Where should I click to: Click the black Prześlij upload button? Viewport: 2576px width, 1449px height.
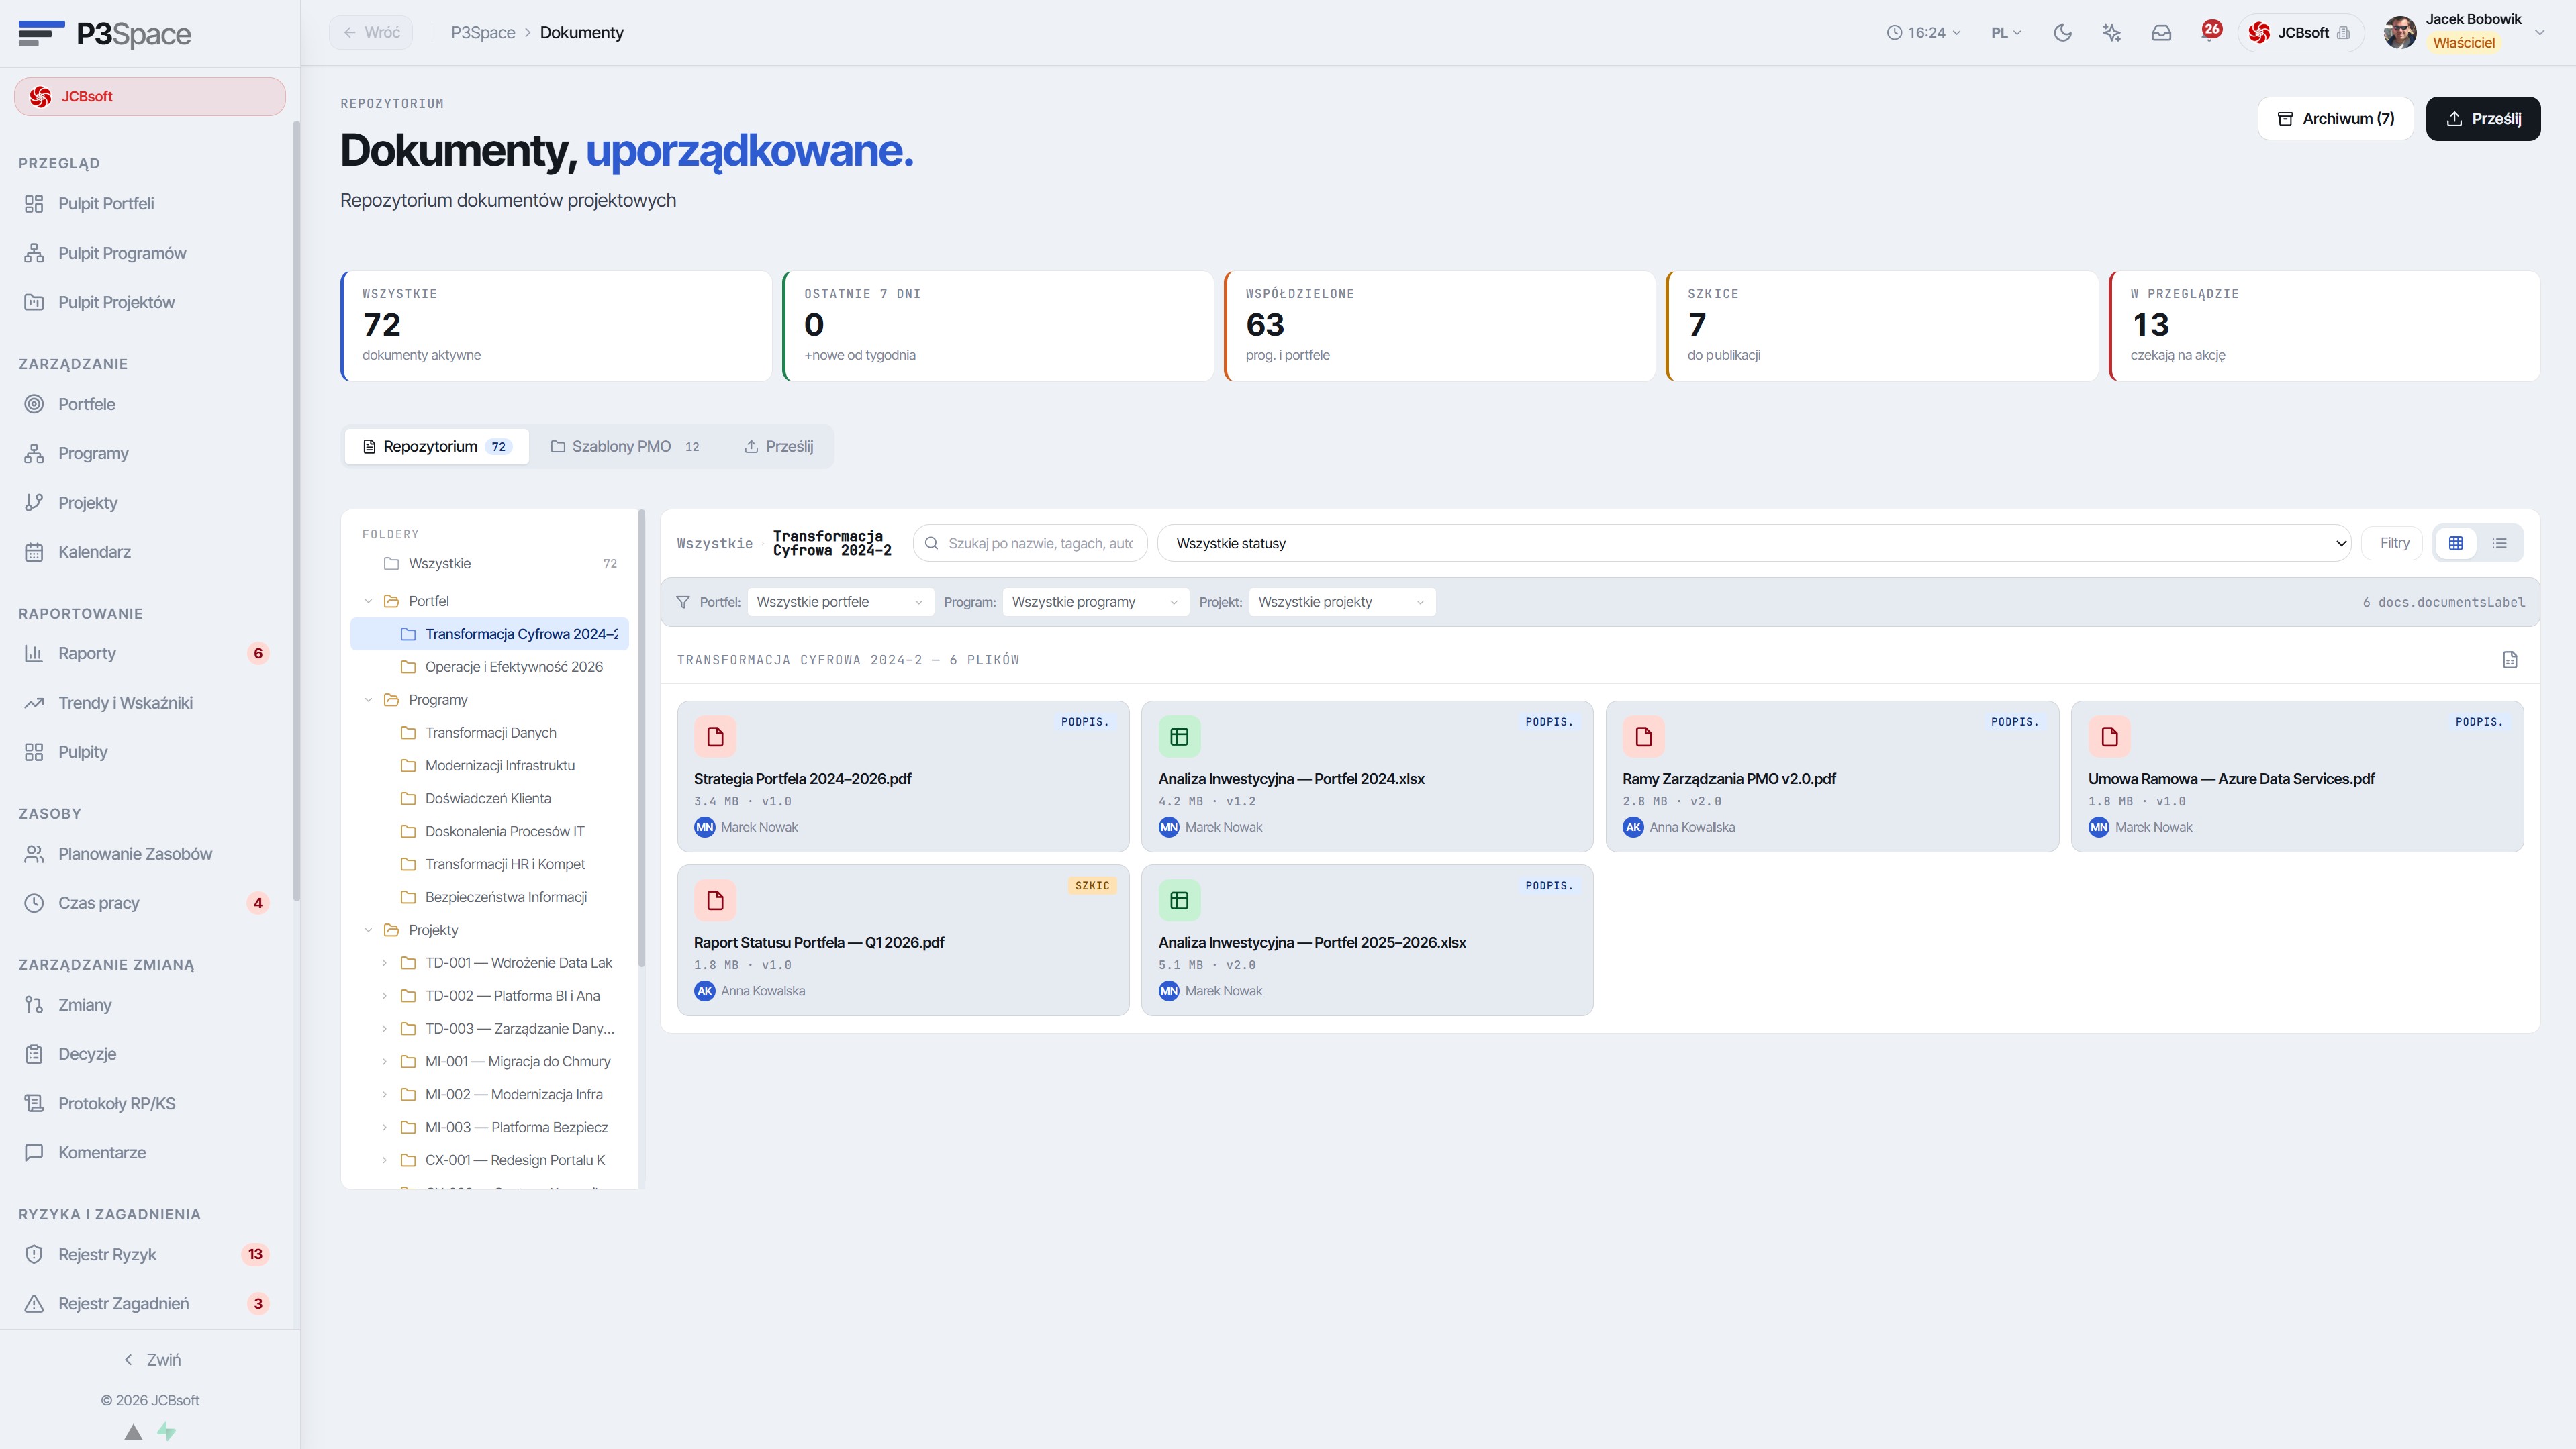coord(2483,119)
